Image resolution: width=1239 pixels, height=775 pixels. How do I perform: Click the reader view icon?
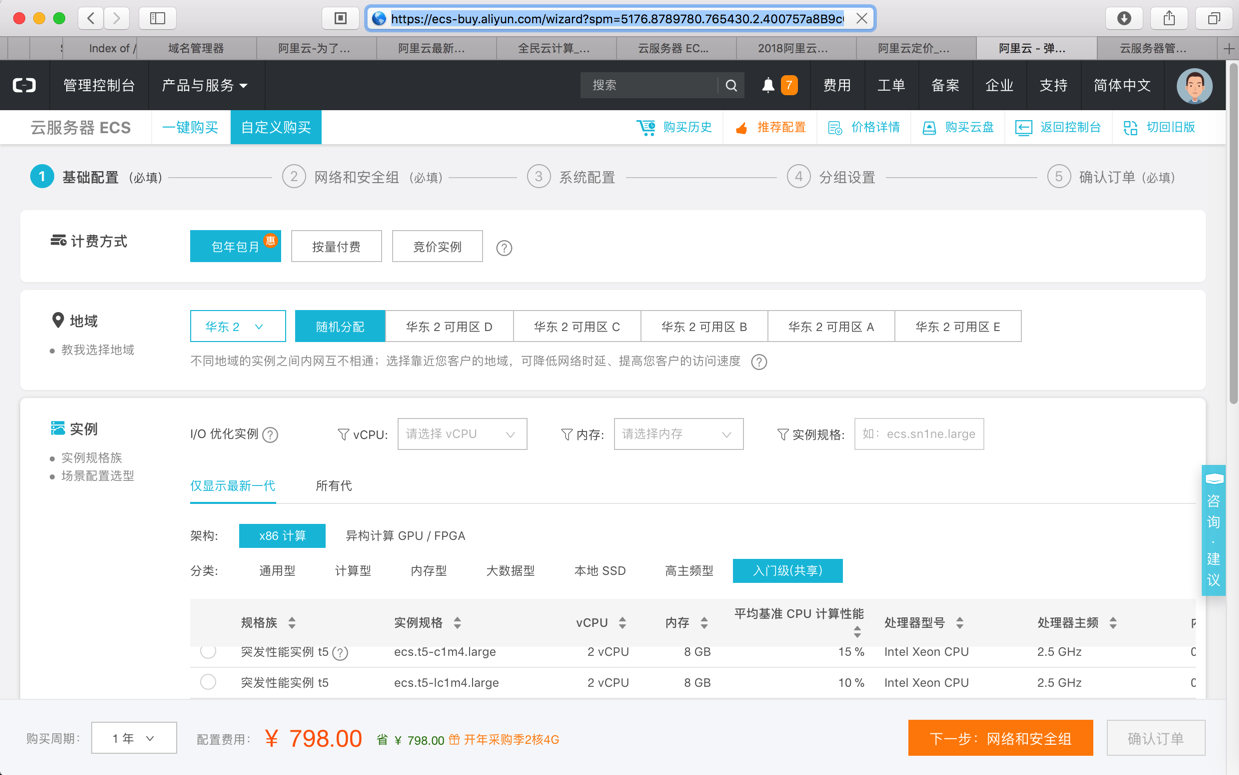340,18
